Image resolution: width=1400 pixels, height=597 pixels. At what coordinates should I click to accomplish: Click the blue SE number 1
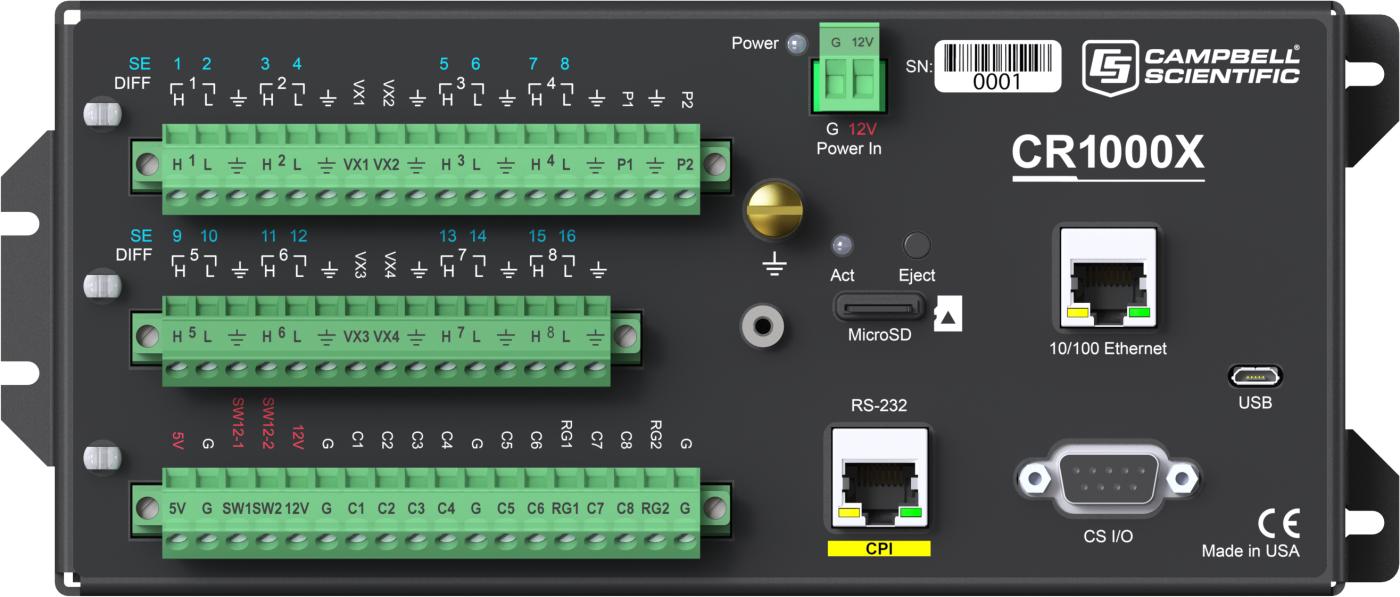pos(177,64)
